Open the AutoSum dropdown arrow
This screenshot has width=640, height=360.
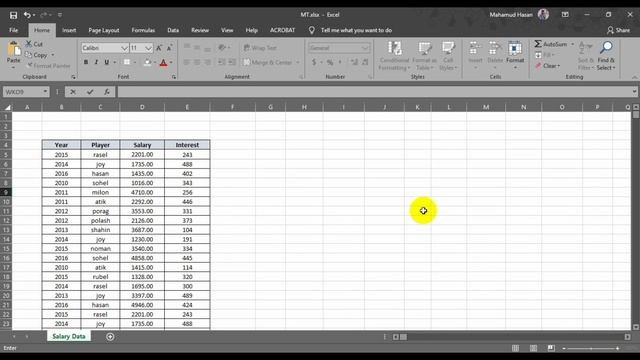click(573, 44)
